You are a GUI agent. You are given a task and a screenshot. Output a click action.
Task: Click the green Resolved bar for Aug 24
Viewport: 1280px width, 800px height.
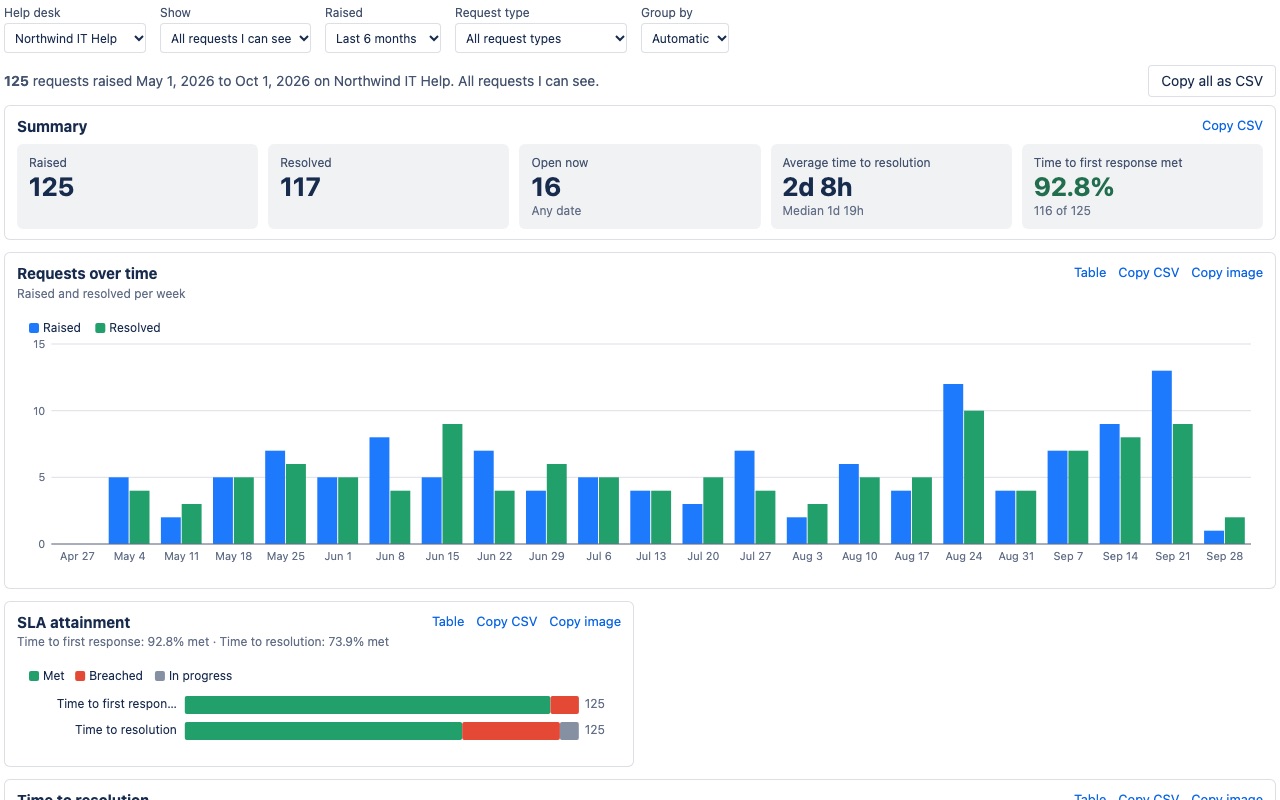coord(974,478)
